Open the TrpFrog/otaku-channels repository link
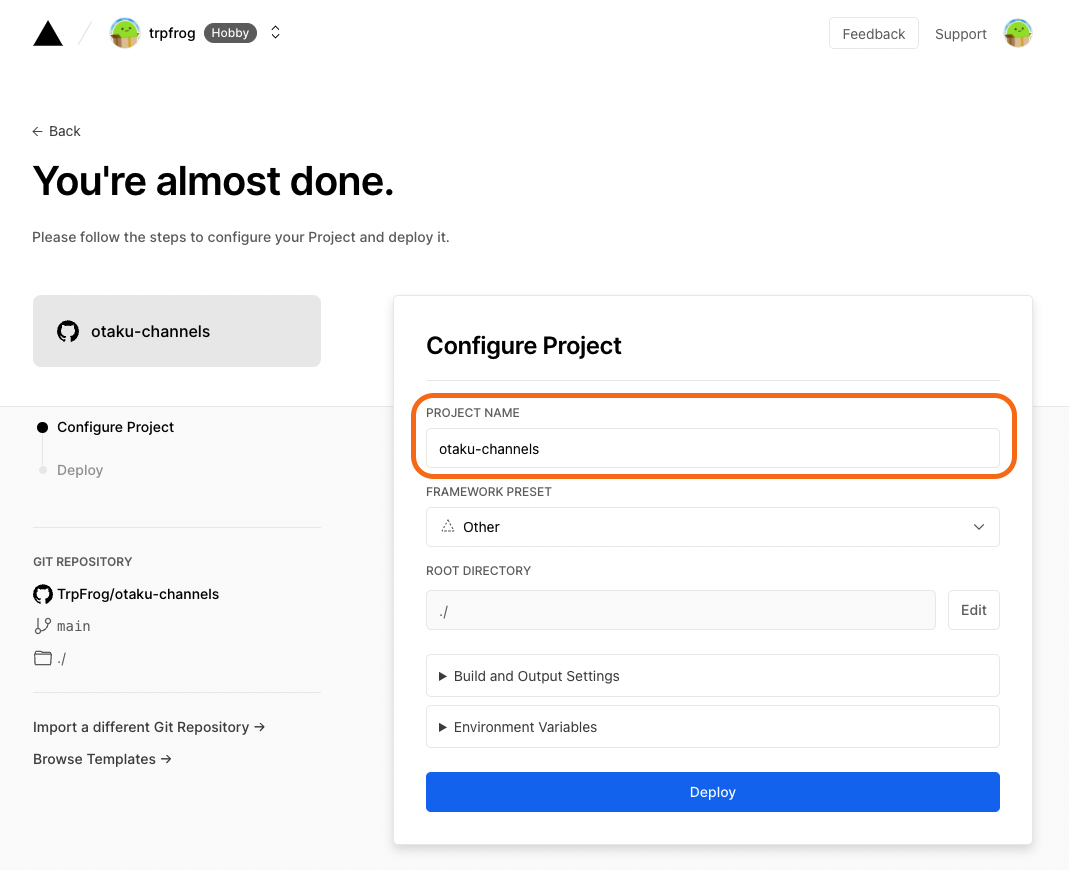This screenshot has height=870, width=1069. click(x=138, y=594)
